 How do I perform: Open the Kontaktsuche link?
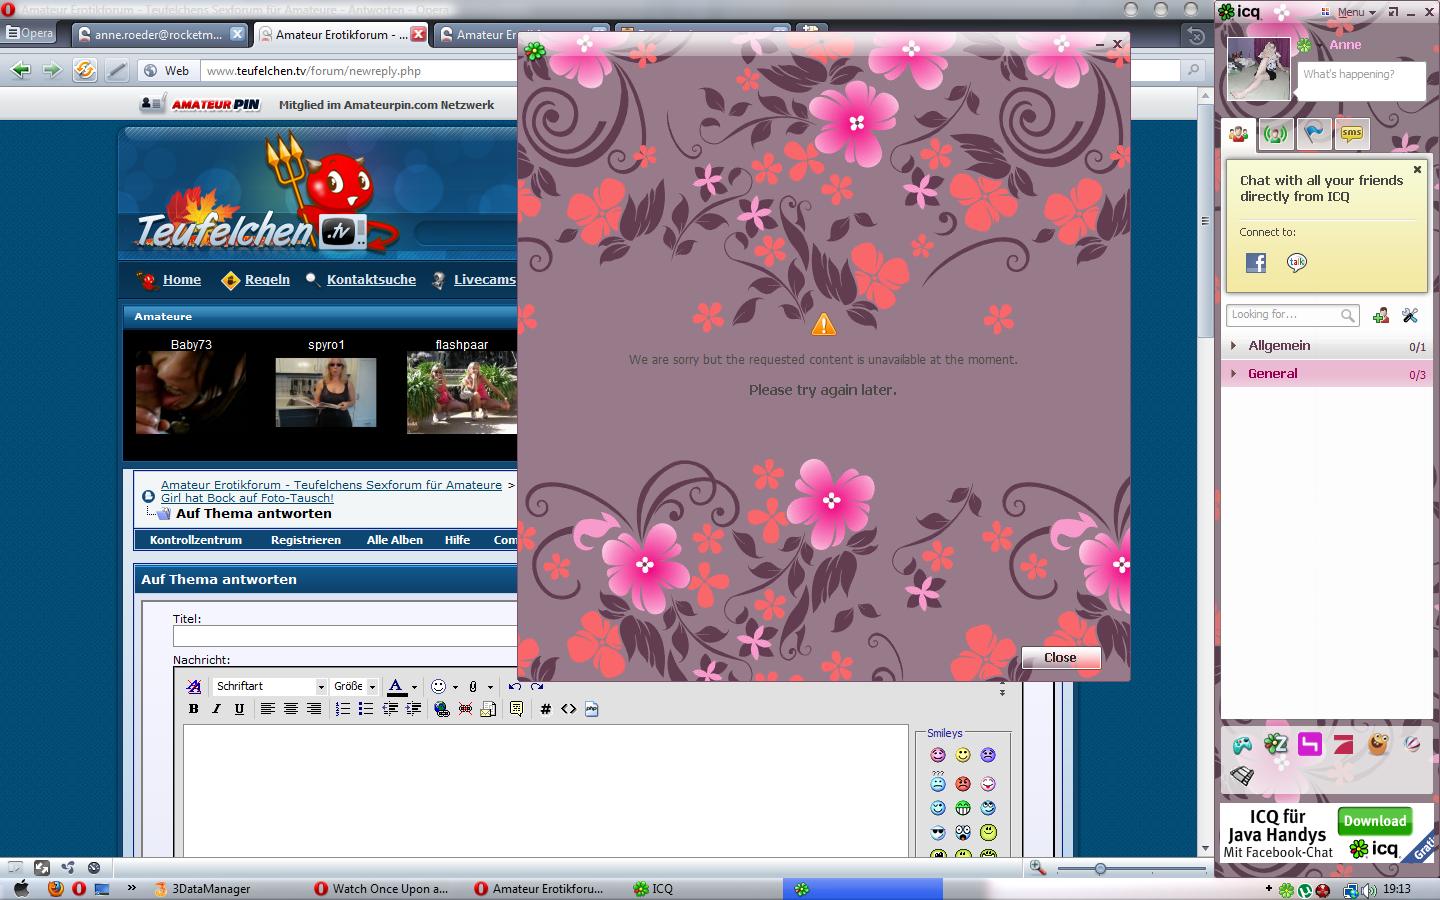point(371,280)
